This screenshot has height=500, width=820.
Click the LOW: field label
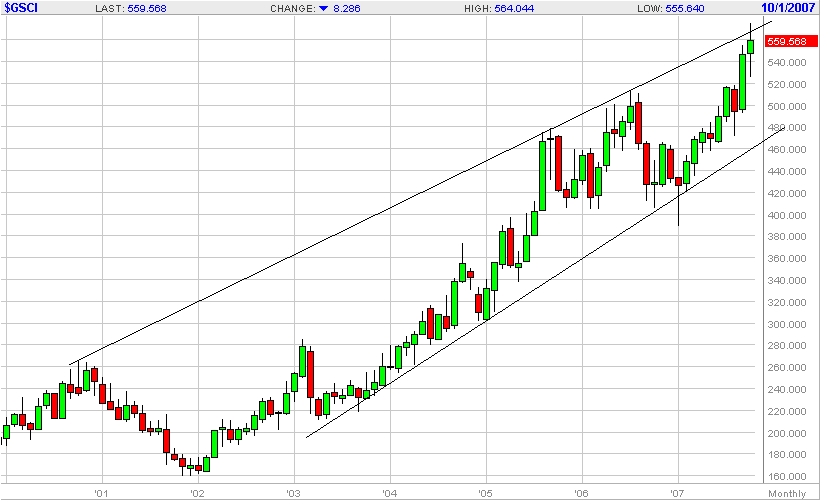[650, 8]
